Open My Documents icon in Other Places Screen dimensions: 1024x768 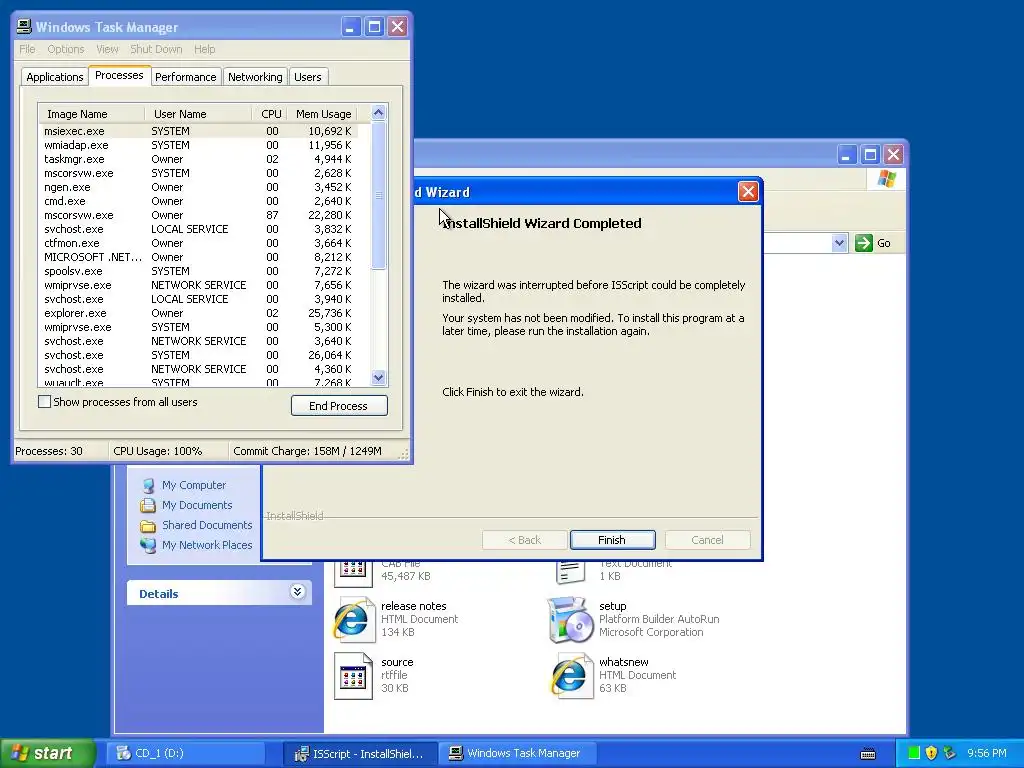coord(148,505)
